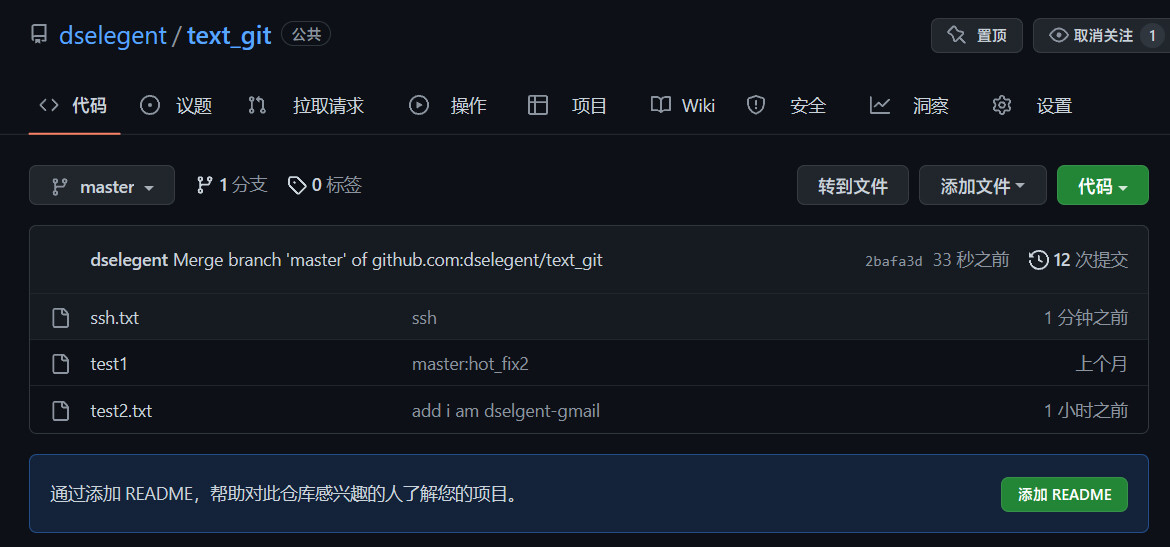
Task: Open the Wiki tab
Action: coord(683,106)
